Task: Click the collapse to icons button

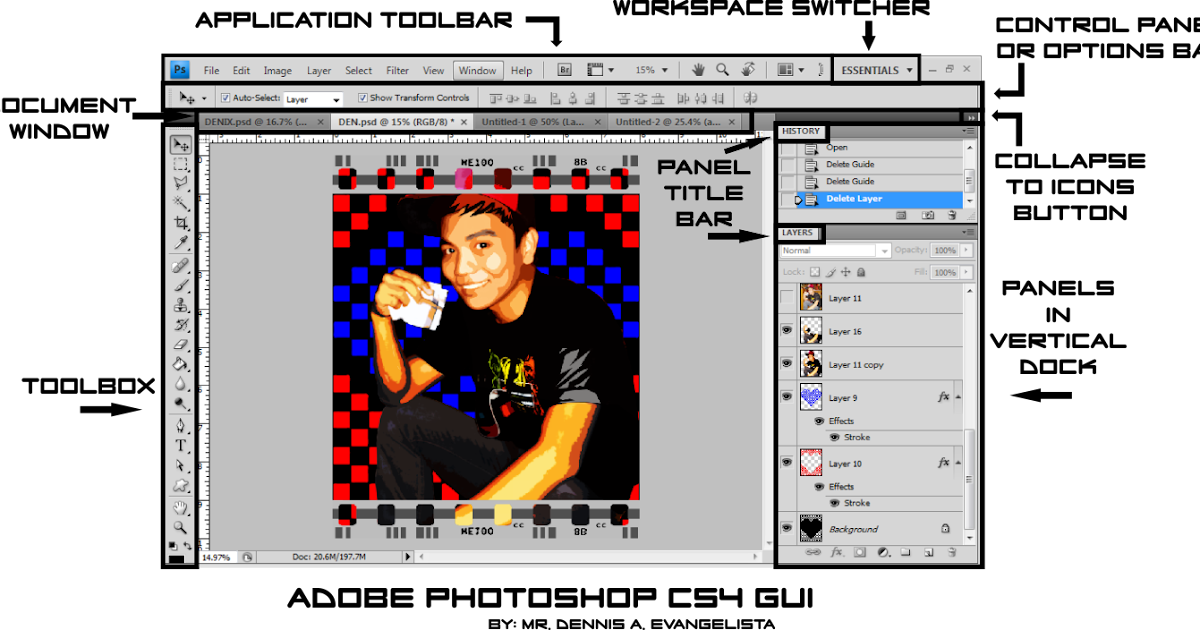Action: [971, 119]
